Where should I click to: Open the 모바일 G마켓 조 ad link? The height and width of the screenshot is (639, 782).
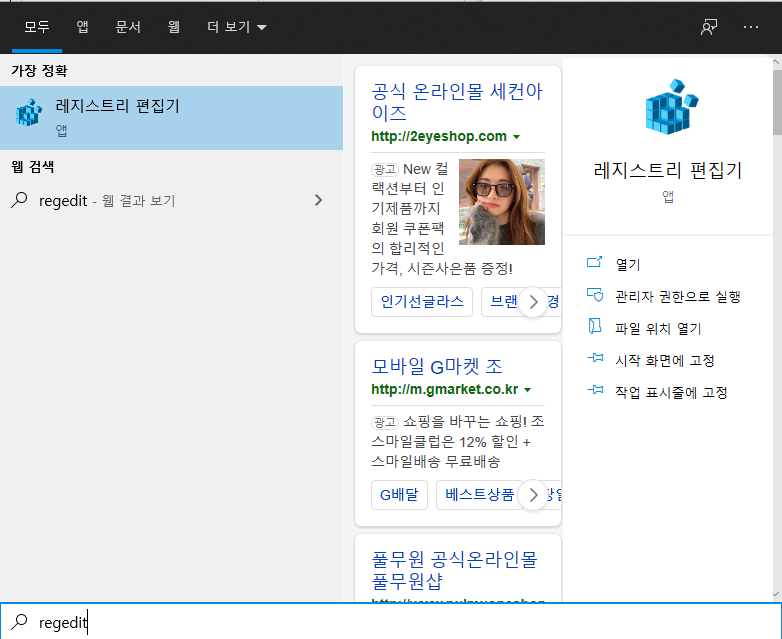pos(437,366)
